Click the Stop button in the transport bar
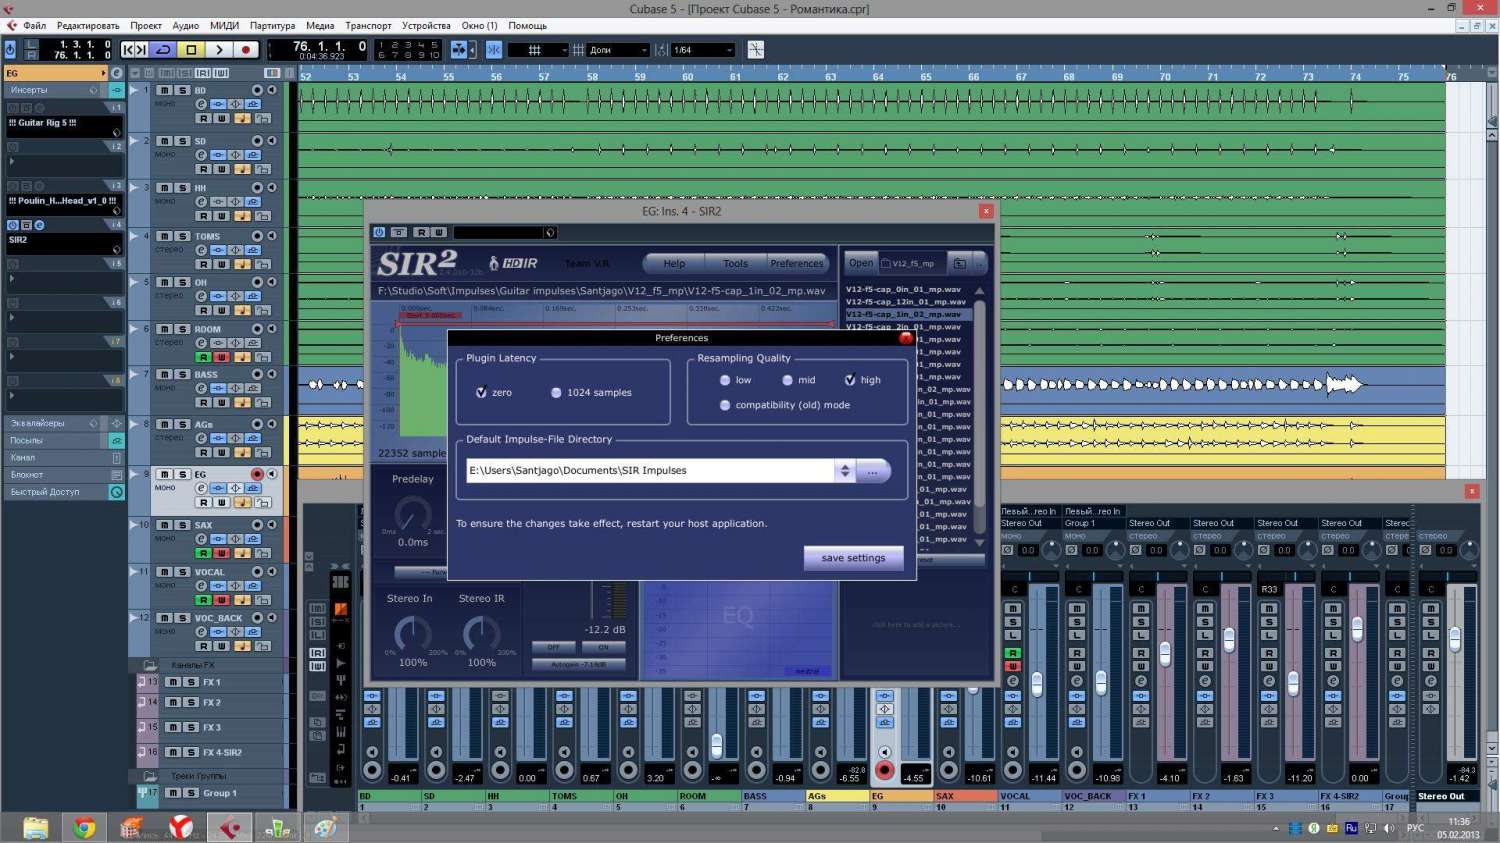The width and height of the screenshot is (1500, 843). [x=191, y=49]
